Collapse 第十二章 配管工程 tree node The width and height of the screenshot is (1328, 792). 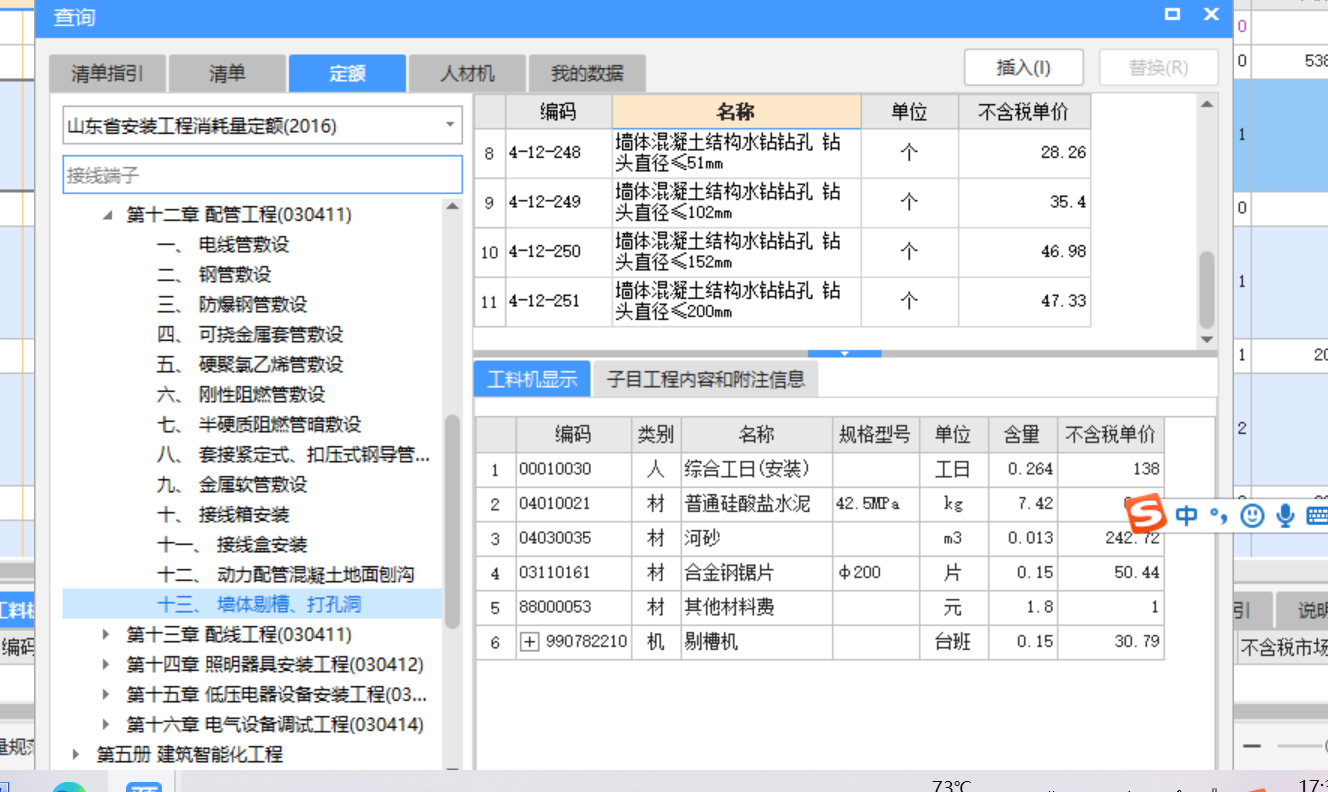pos(108,215)
